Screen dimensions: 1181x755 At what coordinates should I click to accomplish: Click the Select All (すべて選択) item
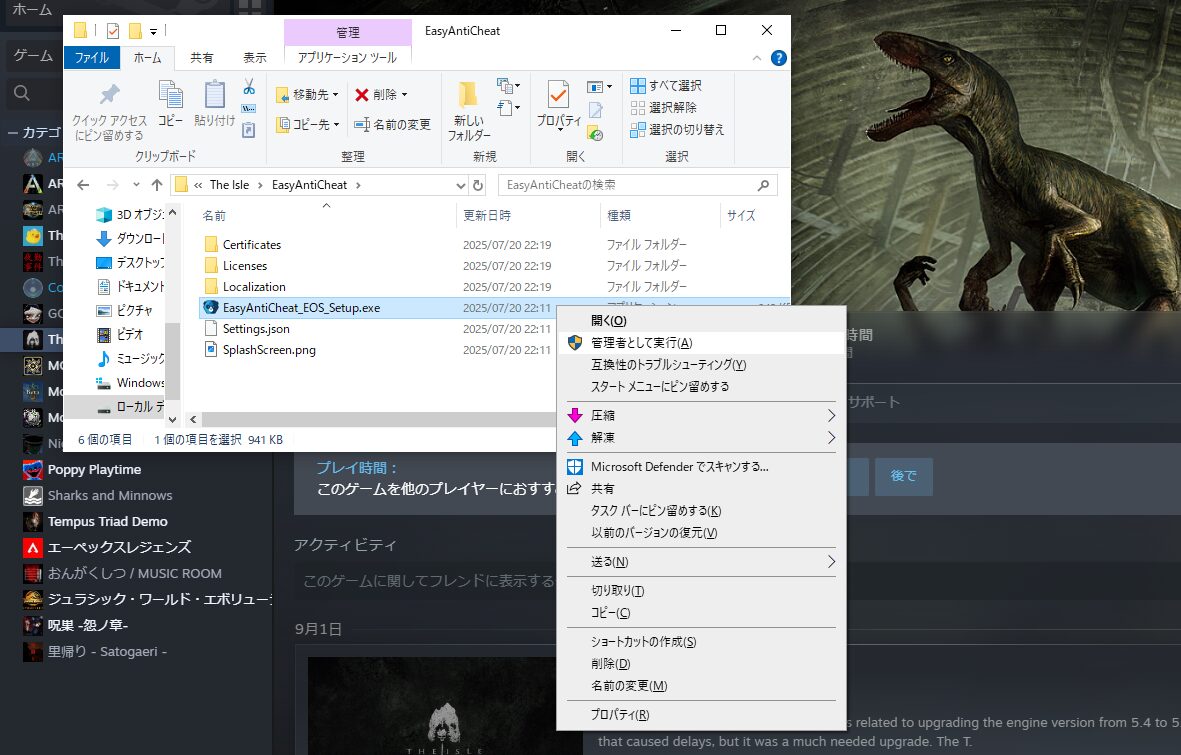(x=666, y=85)
